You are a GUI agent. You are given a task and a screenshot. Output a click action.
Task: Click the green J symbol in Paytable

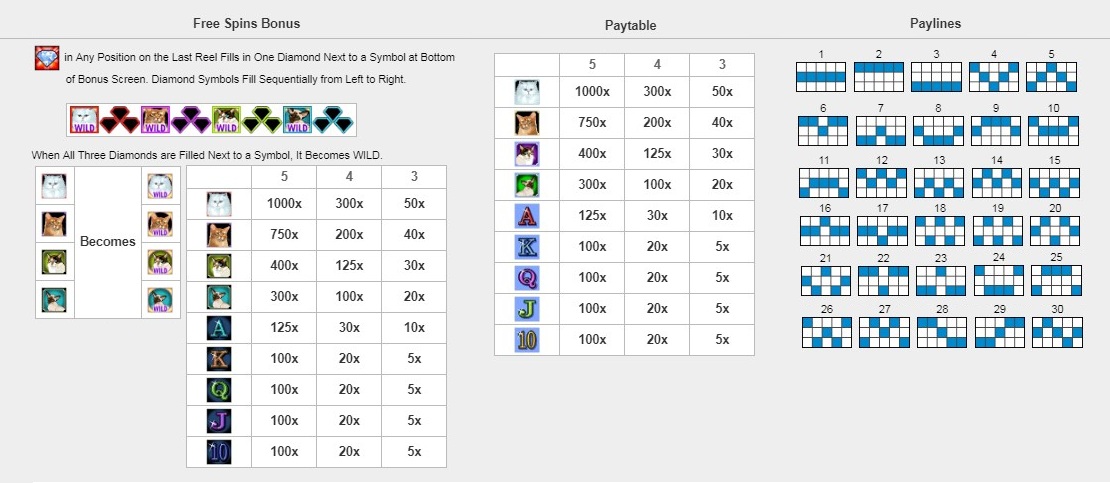click(526, 309)
